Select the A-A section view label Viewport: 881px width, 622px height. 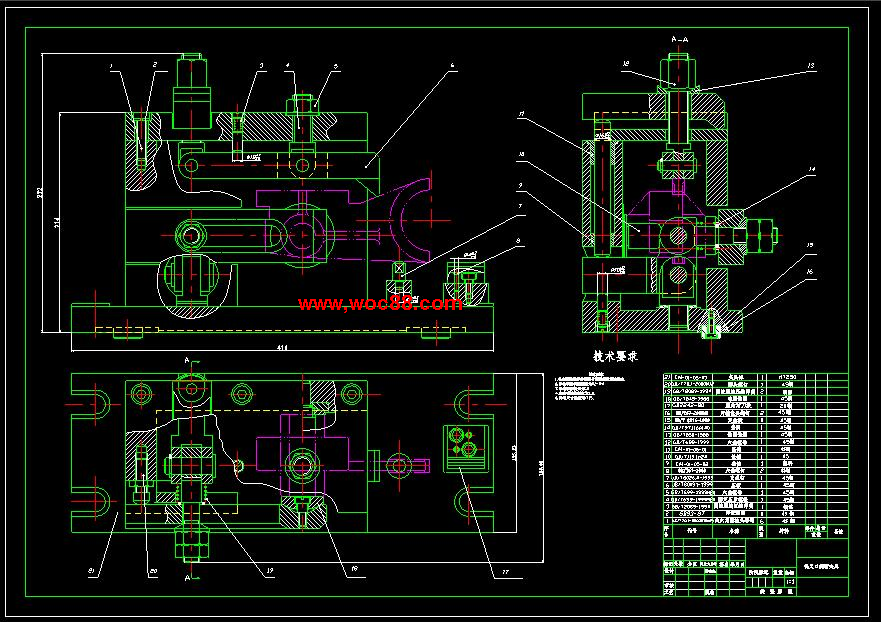click(x=680, y=39)
